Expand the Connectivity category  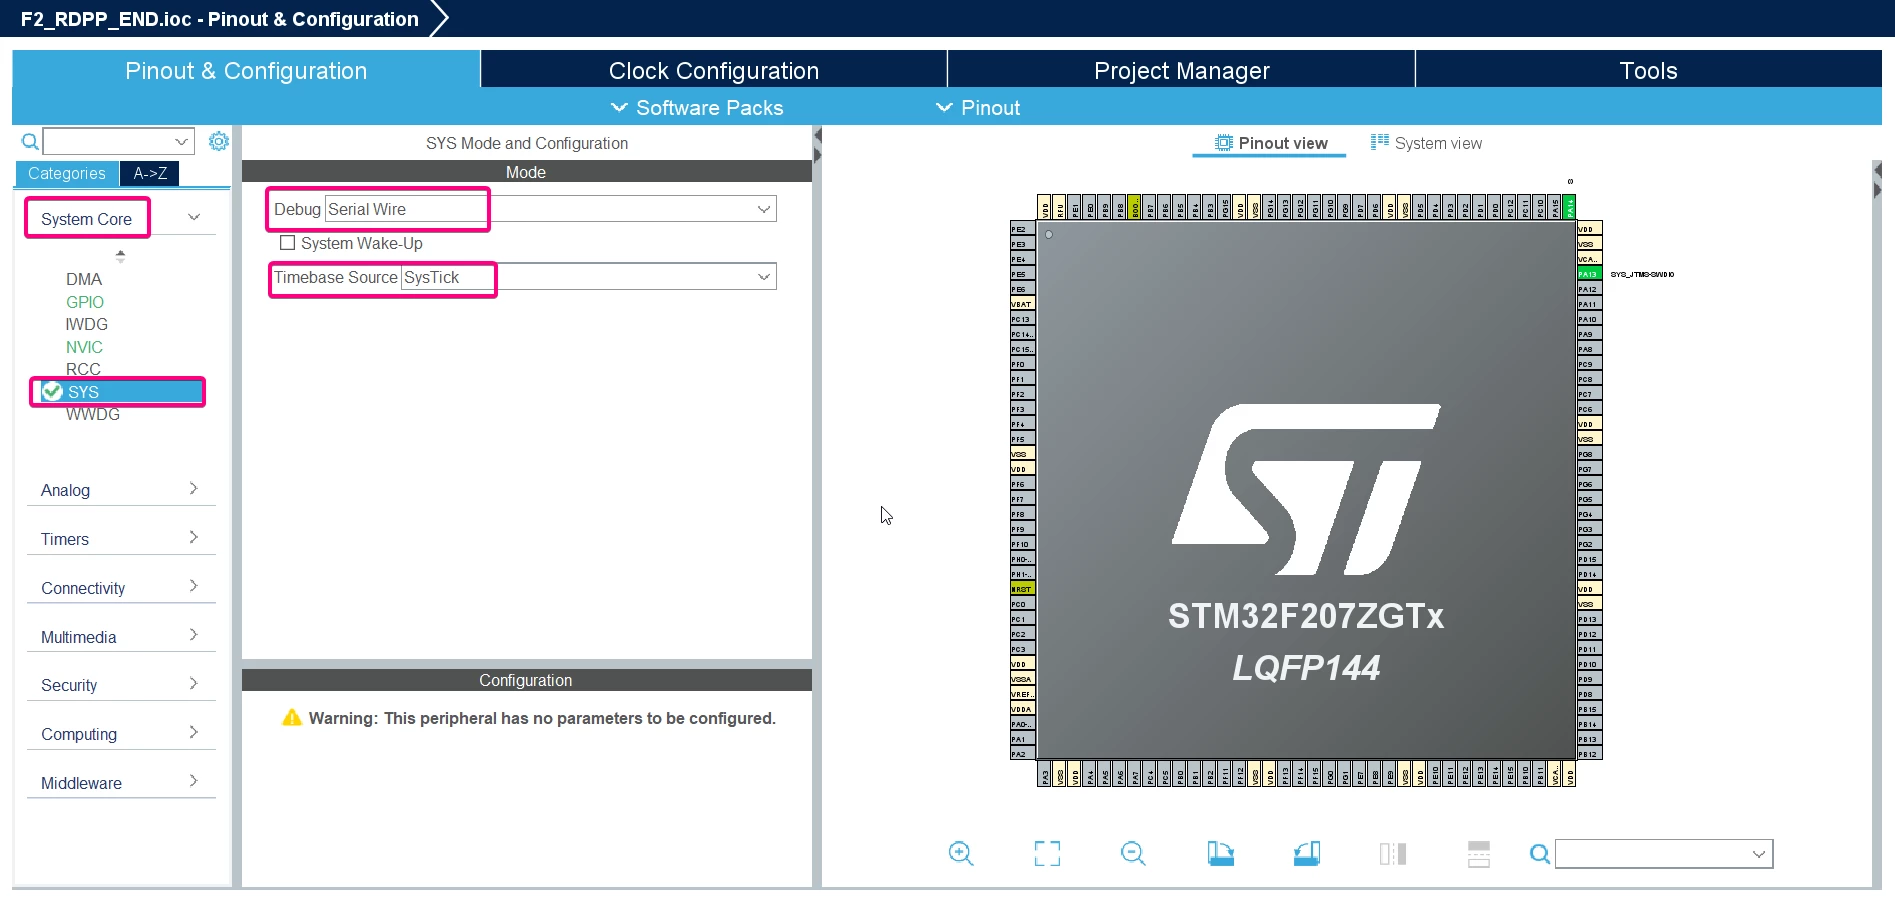(120, 588)
